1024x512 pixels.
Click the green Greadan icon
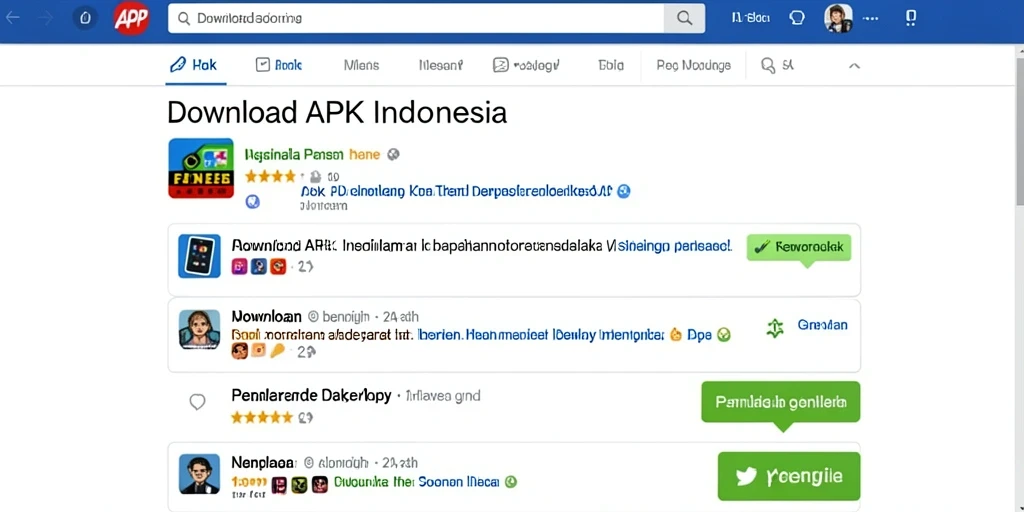(775, 328)
